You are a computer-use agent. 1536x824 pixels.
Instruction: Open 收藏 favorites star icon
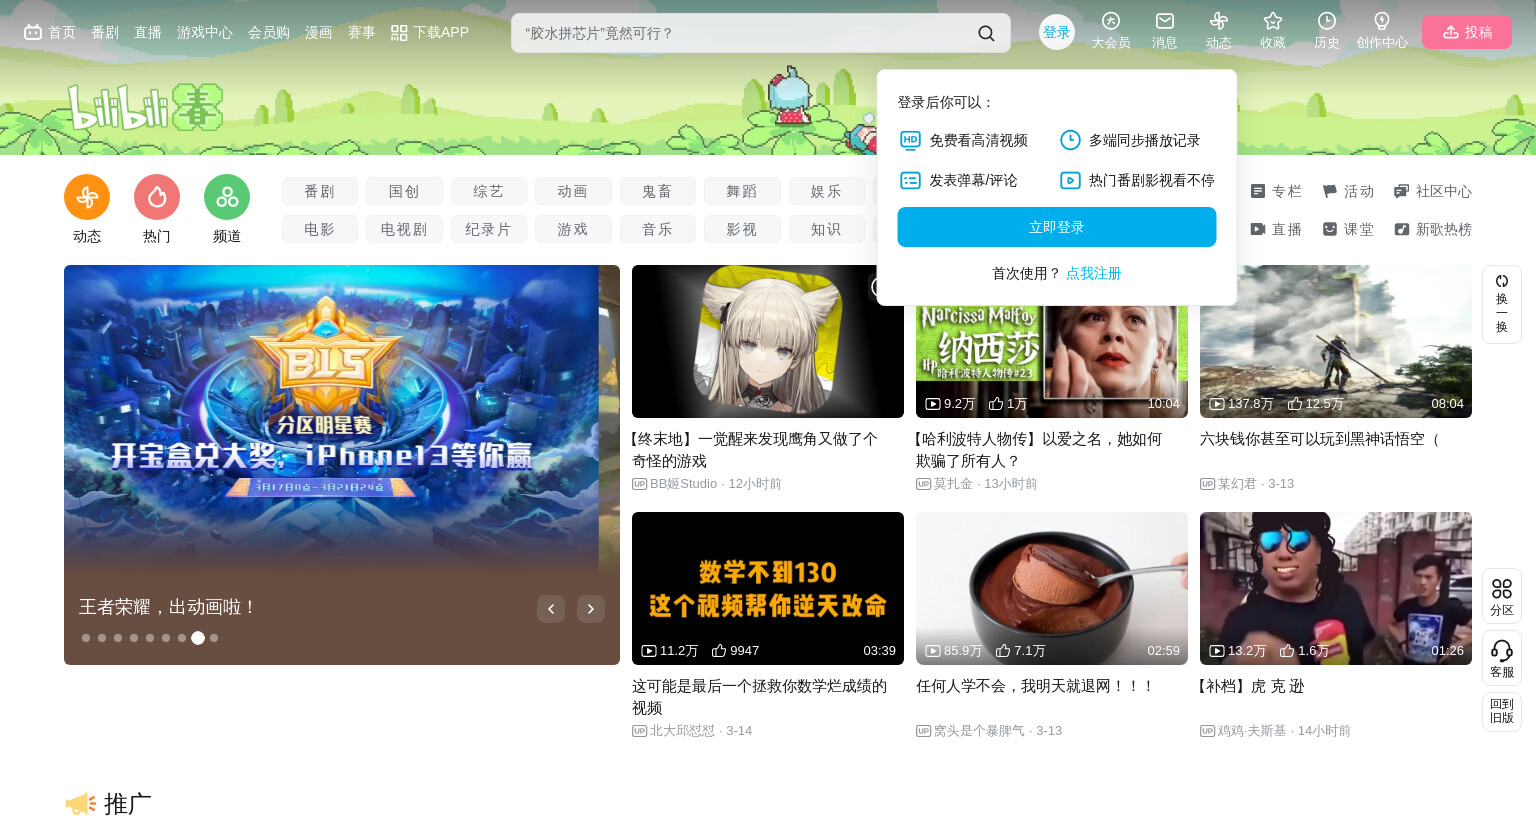click(1273, 21)
